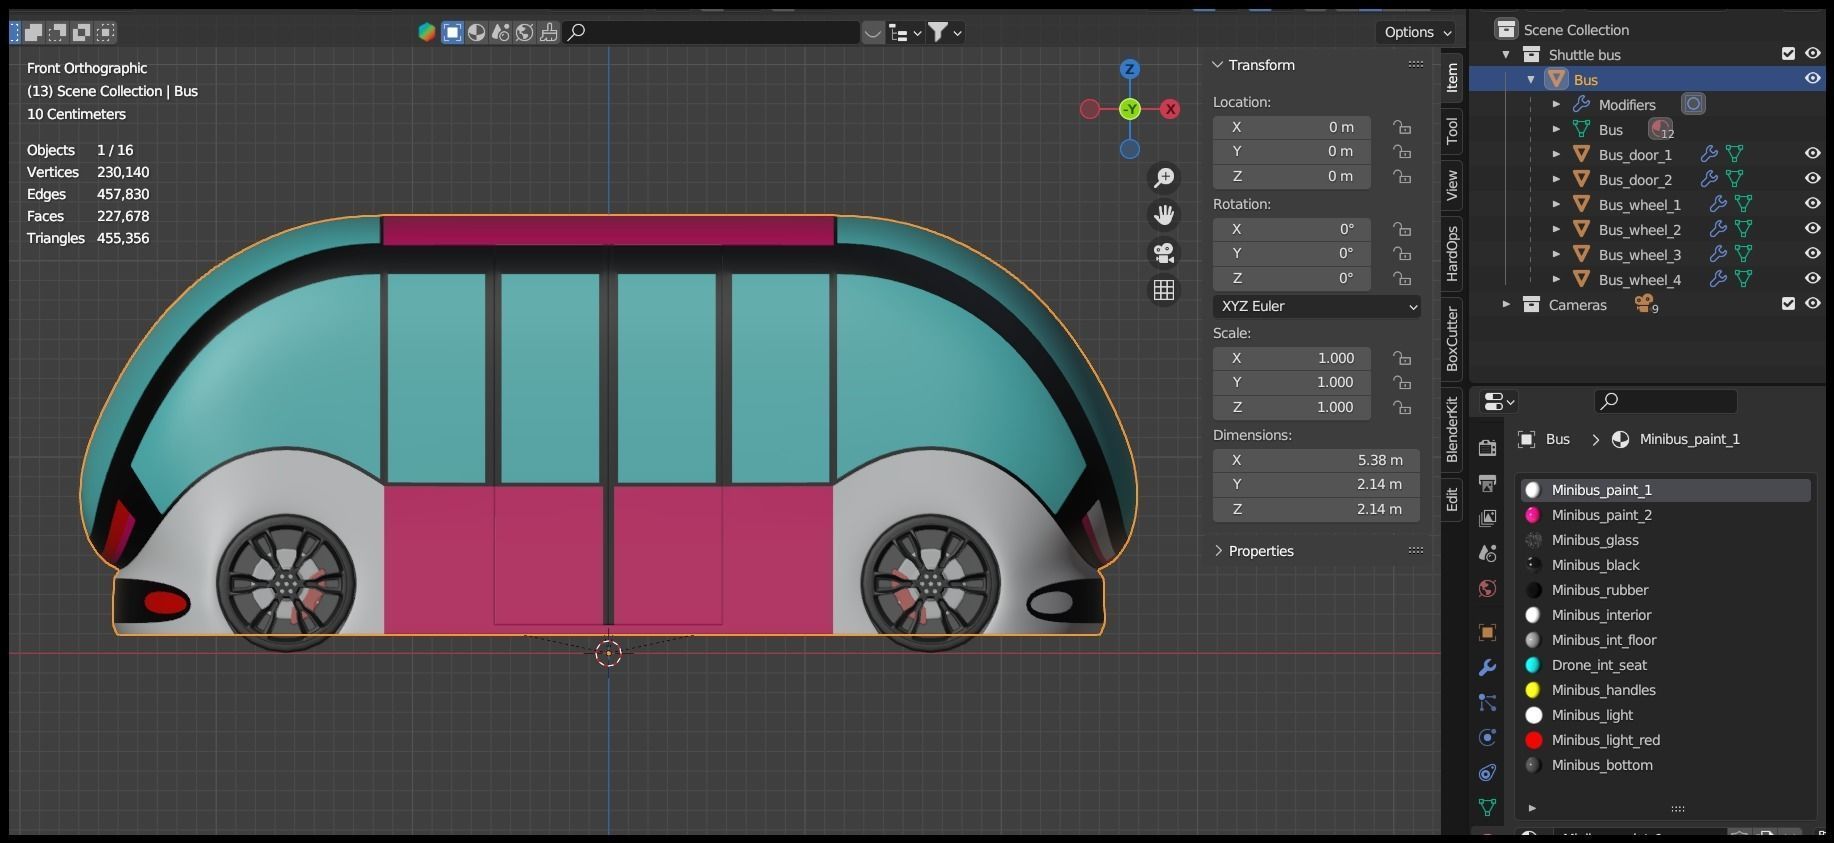Switch to the View sidebar tab
The width and height of the screenshot is (1834, 843).
1452,184
